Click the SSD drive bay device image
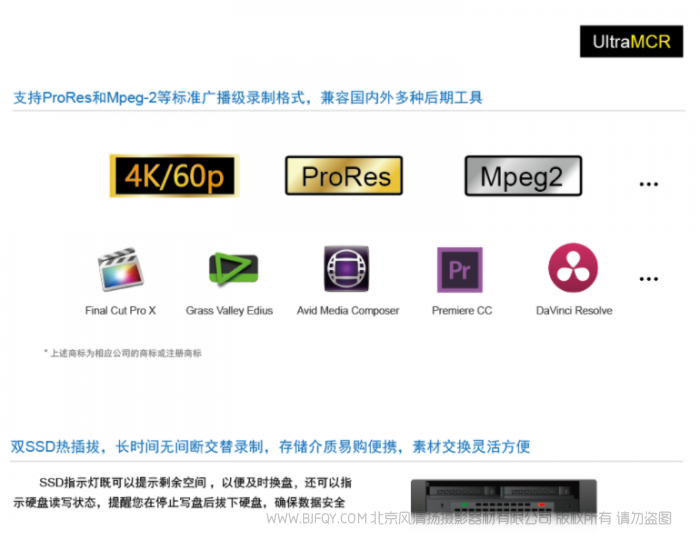Screen dimensions: 700x540 [x=504, y=498]
